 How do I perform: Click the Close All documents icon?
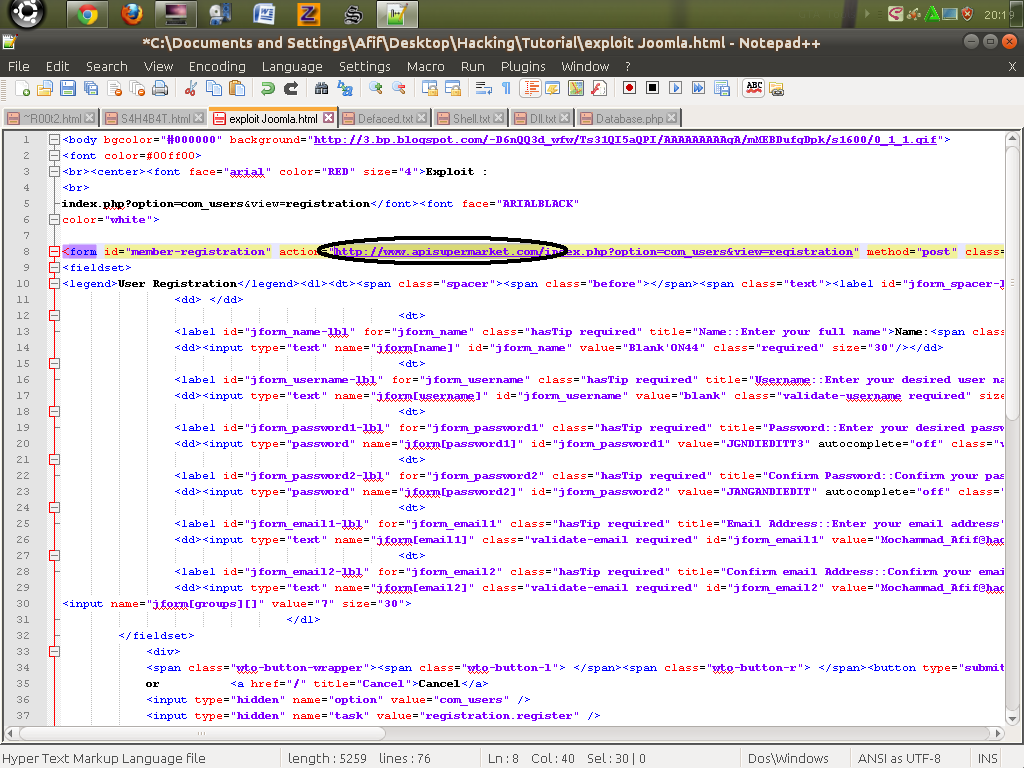137,89
